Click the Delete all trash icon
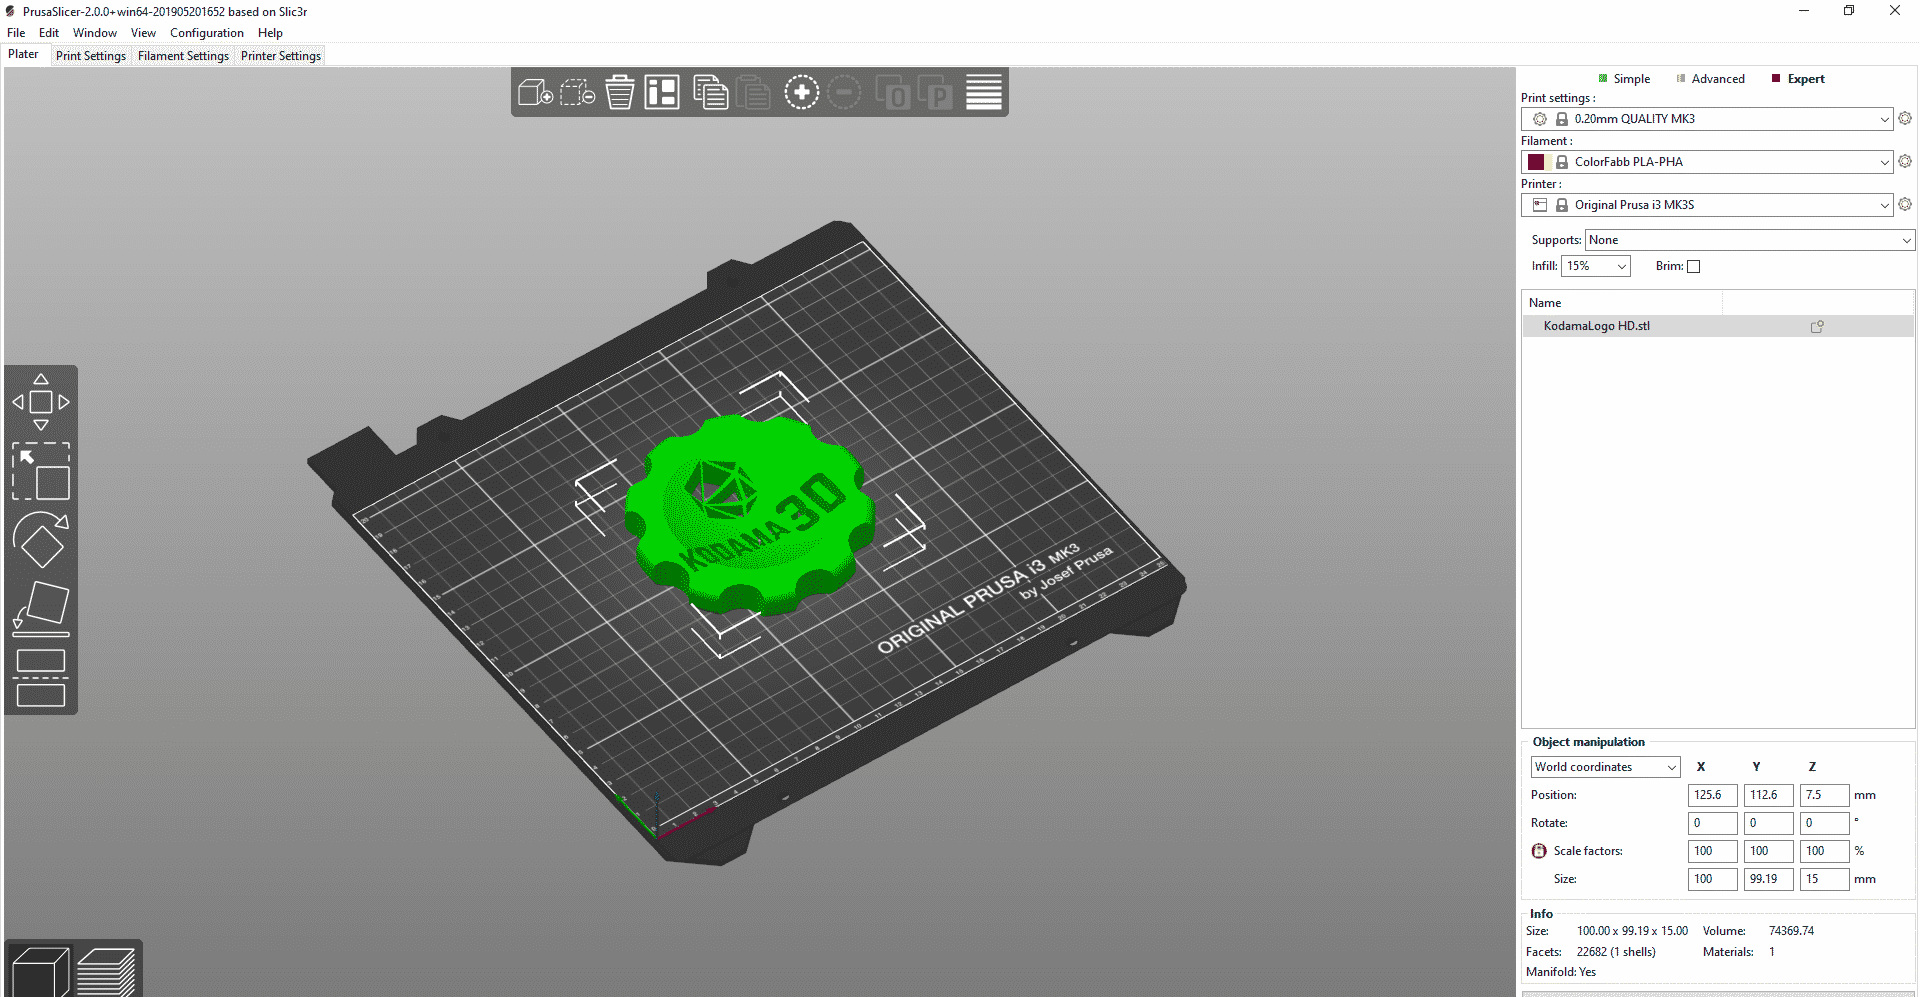 click(x=620, y=93)
